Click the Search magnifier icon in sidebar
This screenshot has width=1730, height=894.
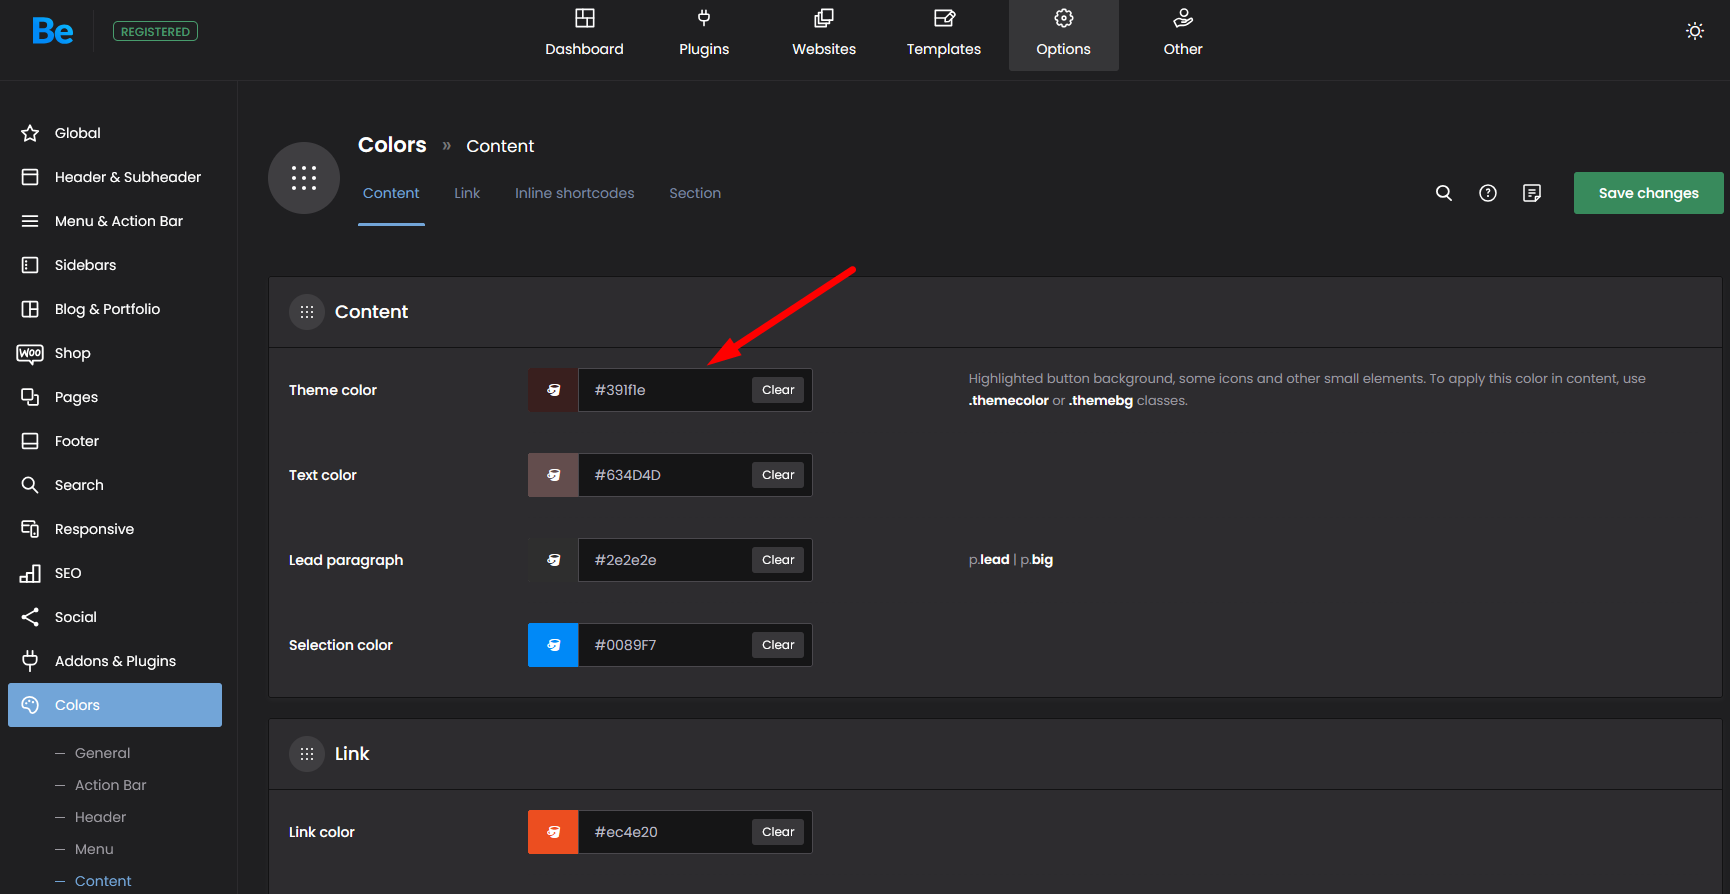tap(30, 485)
